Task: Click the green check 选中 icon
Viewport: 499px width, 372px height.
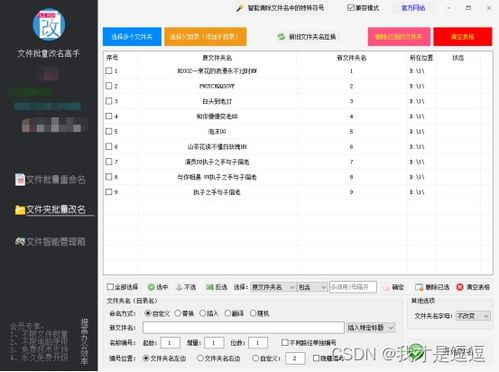Action: click(151, 287)
